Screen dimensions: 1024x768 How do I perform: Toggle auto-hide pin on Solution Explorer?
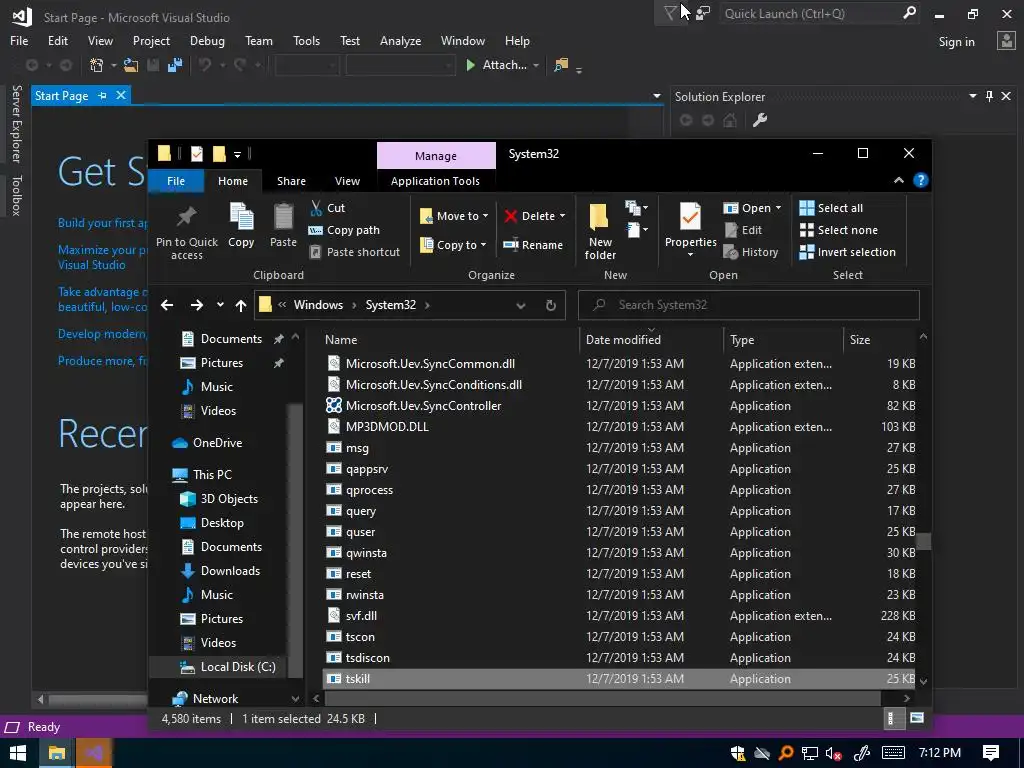[989, 96]
